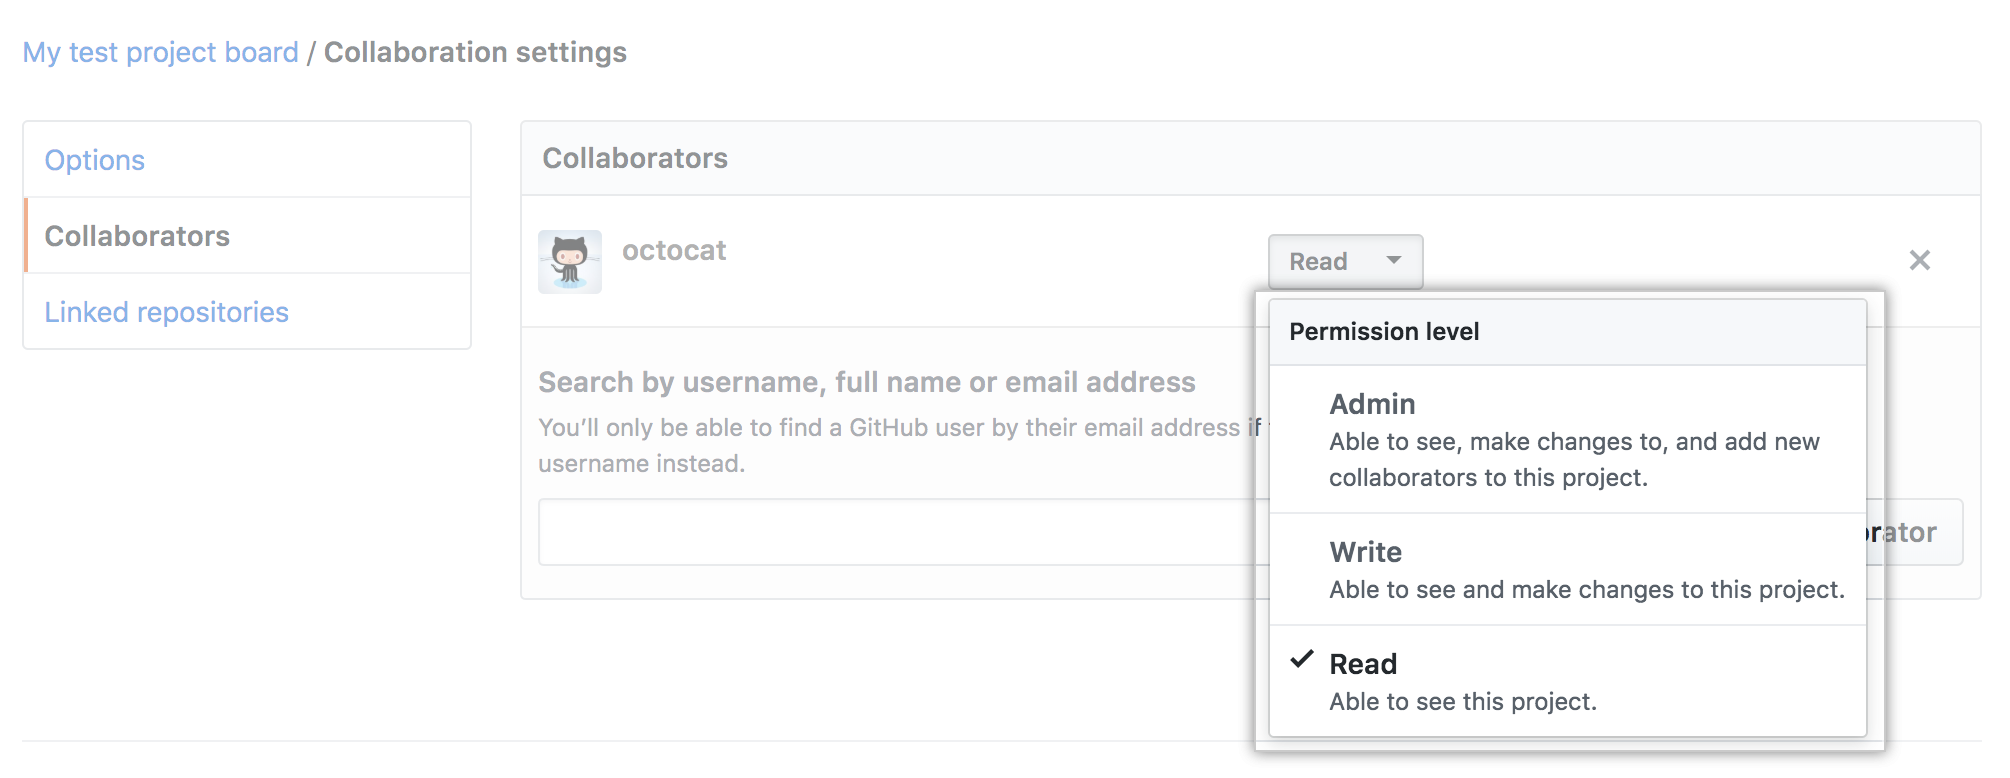Click the caret arrow on Read button
This screenshot has width=2010, height=778.
(1393, 261)
